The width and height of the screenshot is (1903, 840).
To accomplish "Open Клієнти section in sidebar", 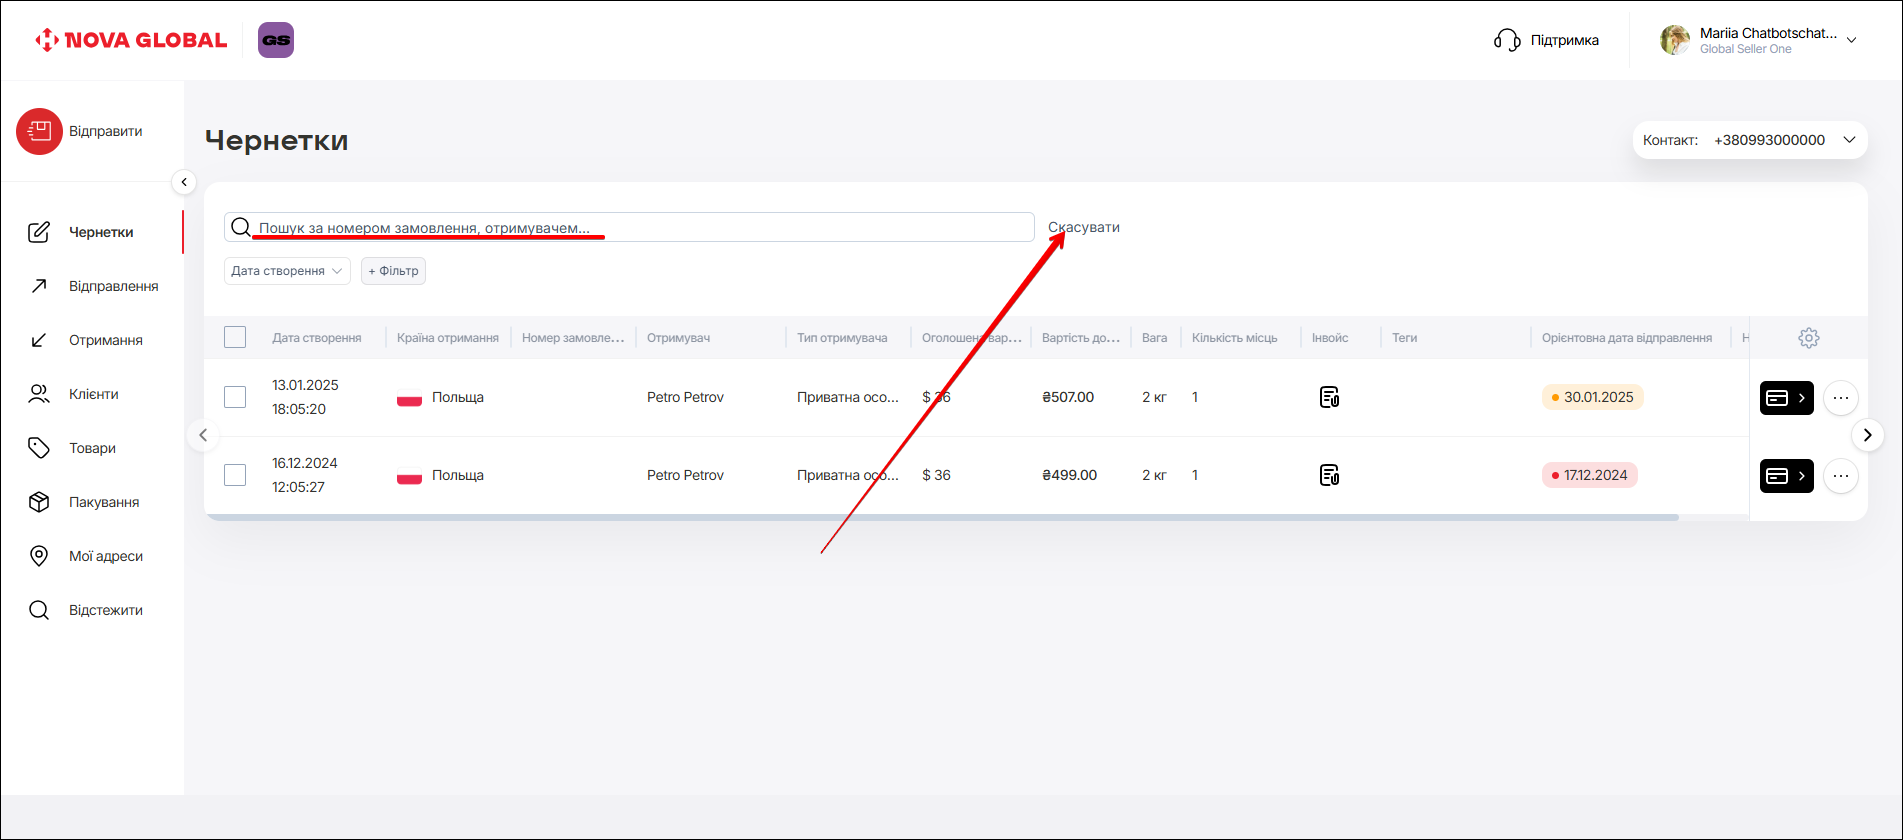I will point(93,394).
